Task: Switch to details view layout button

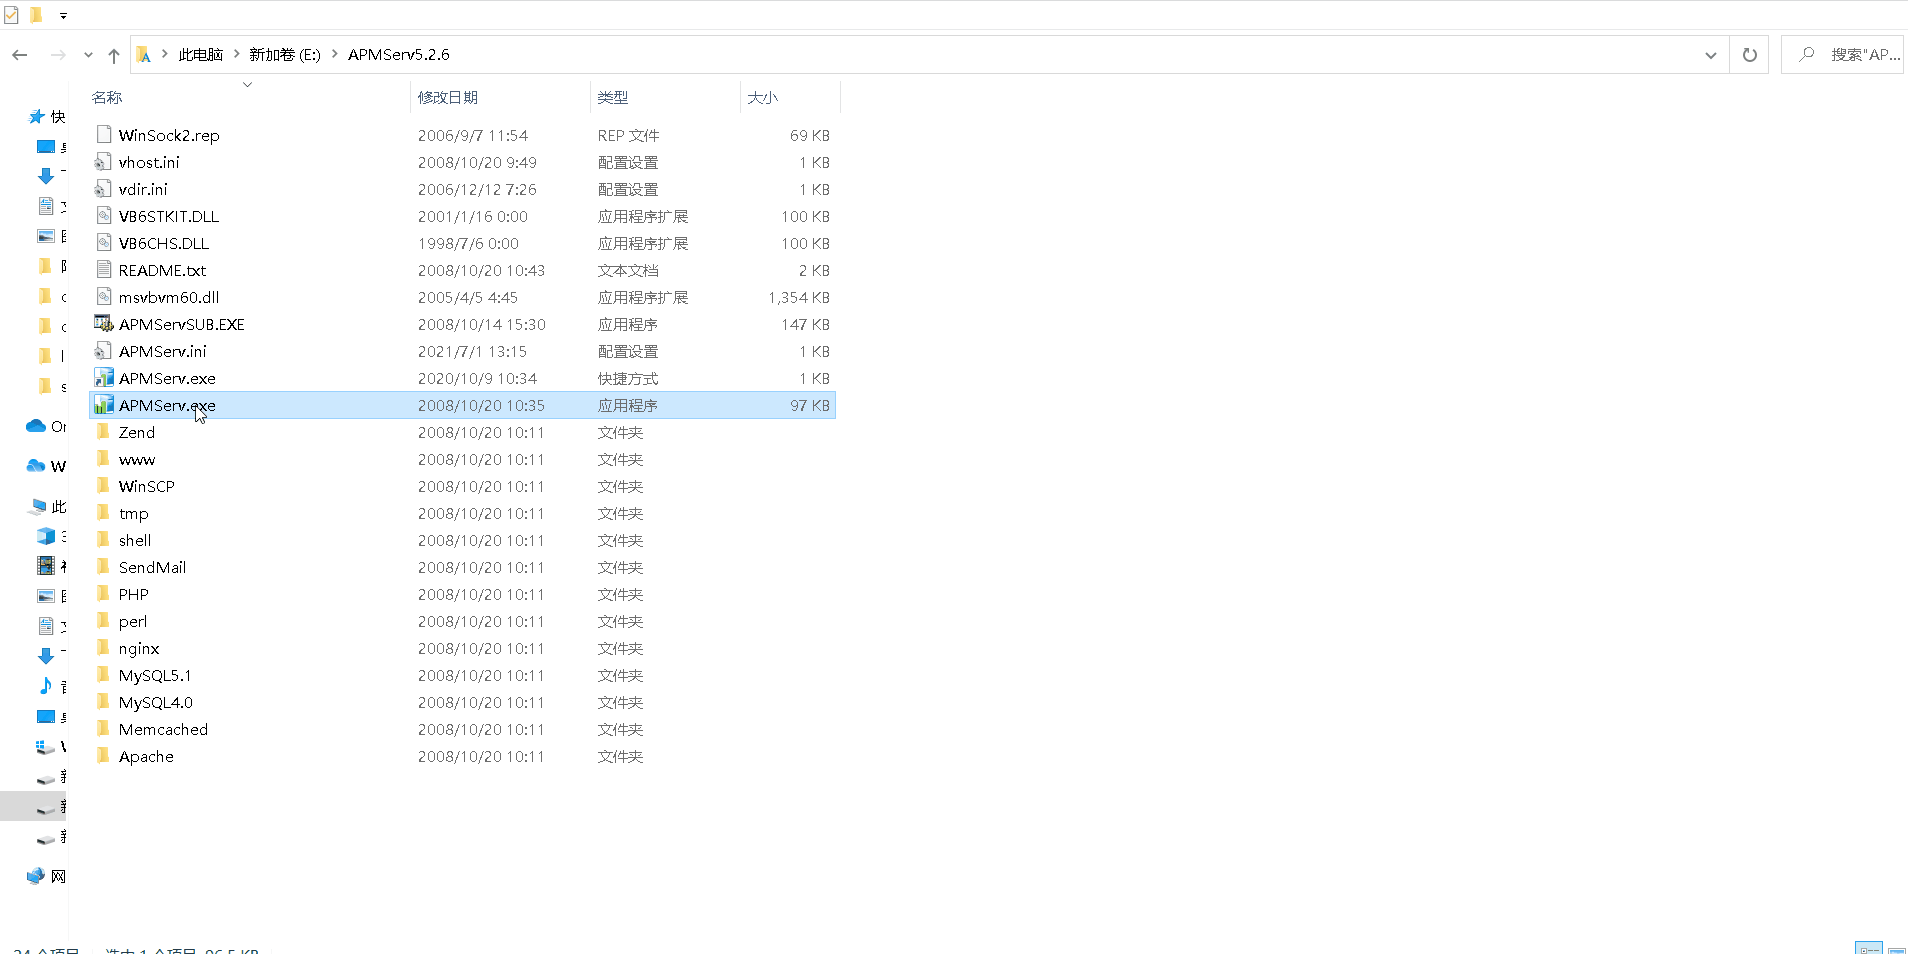Action: point(1869,947)
